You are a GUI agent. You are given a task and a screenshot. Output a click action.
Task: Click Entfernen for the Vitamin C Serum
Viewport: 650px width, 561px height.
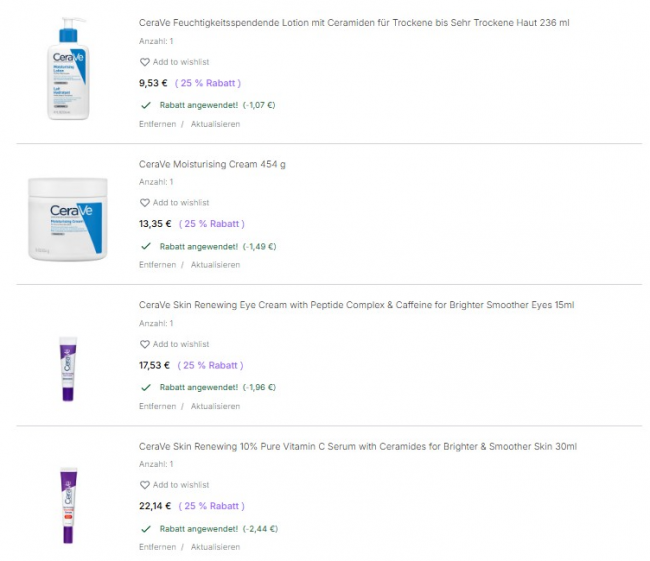coord(157,547)
